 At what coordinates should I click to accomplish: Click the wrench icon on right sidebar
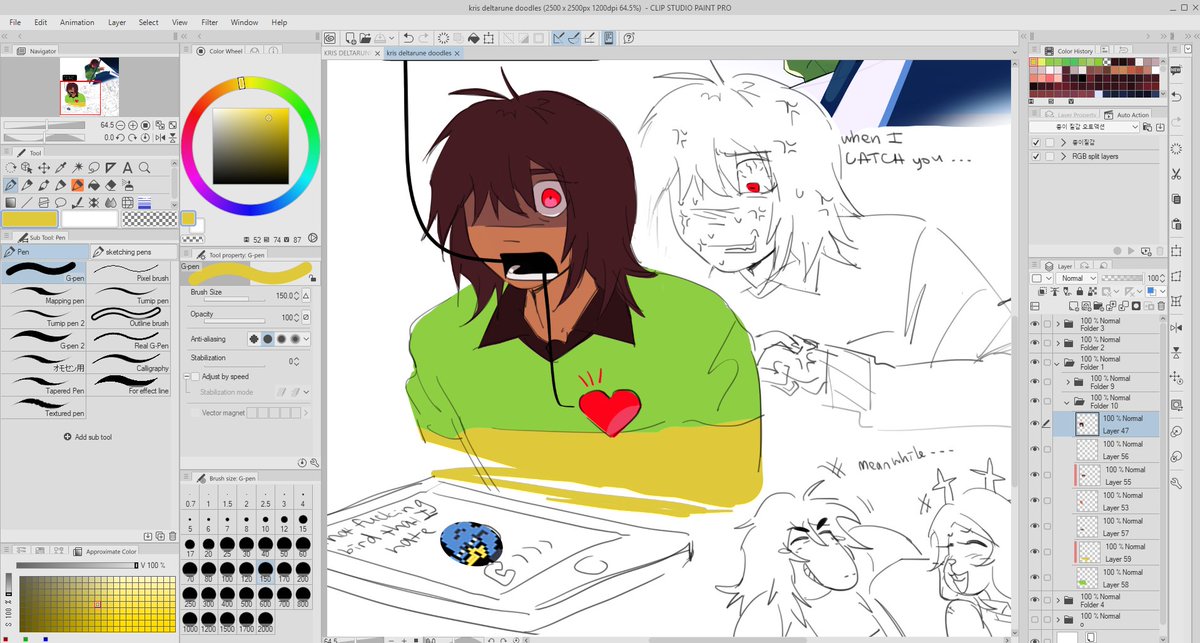(x=1176, y=484)
